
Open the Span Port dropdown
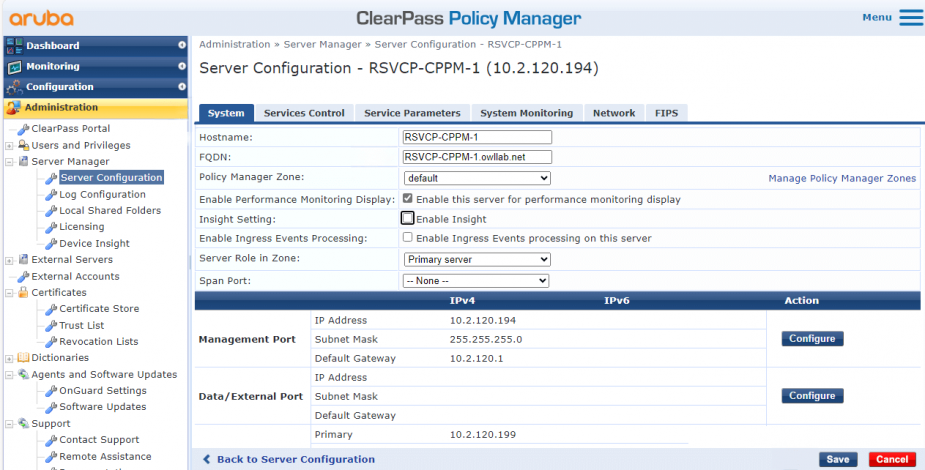click(x=476, y=281)
